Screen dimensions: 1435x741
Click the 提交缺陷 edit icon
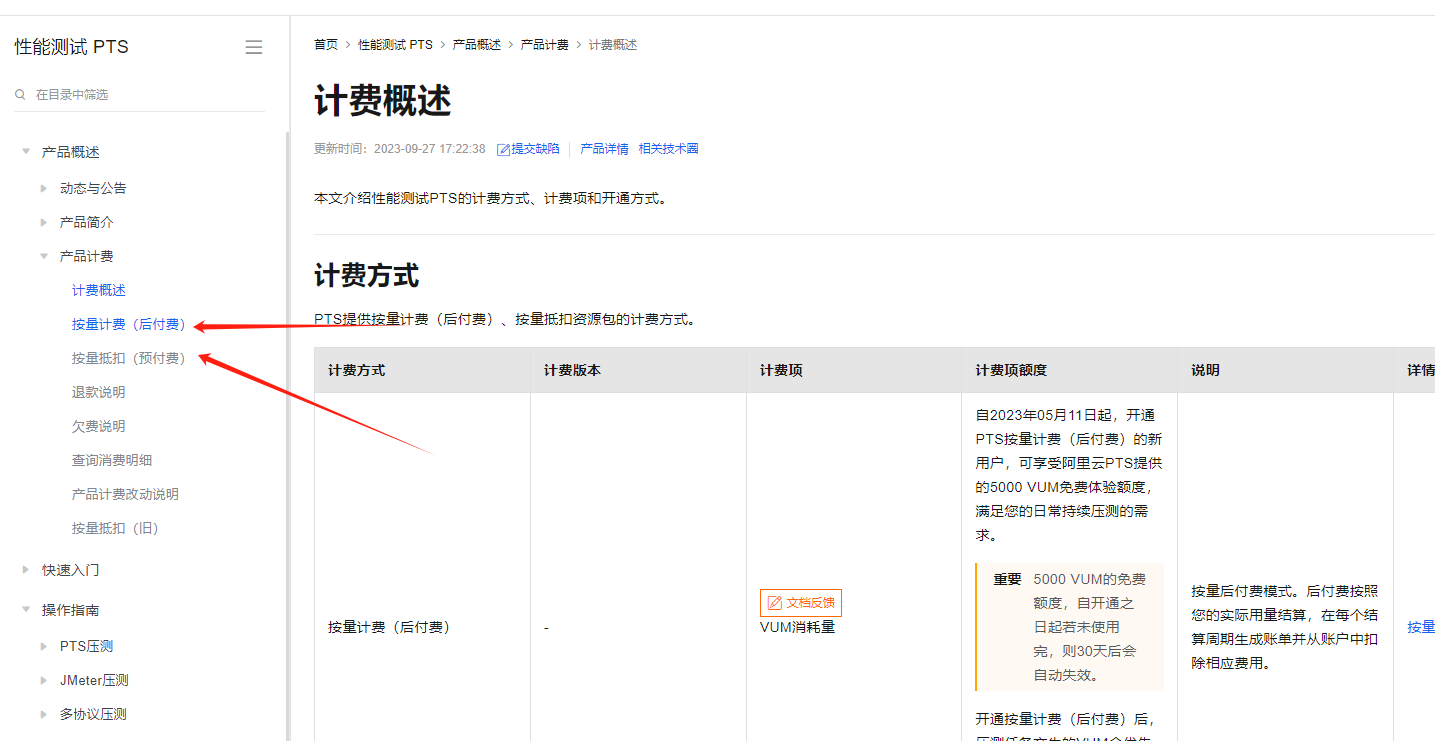(503, 149)
